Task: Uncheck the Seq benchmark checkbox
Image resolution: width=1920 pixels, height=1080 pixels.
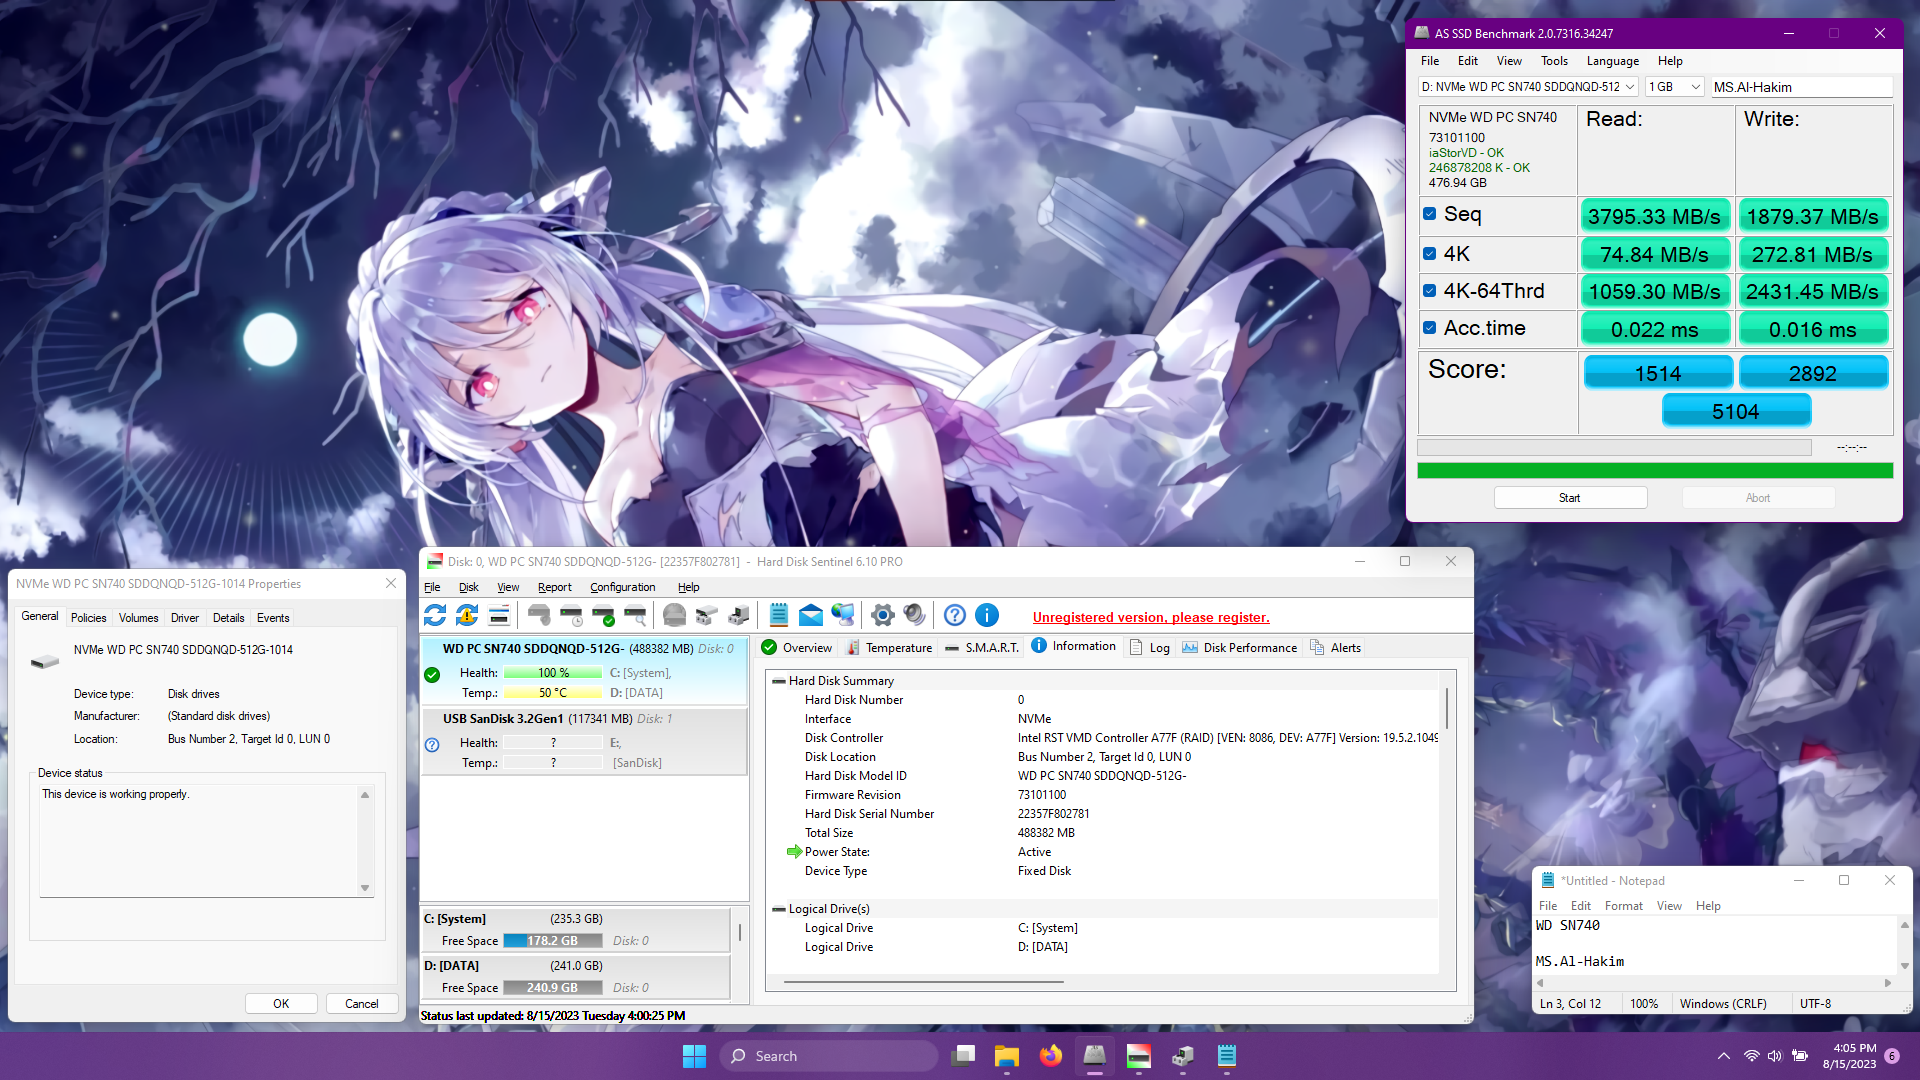Action: 1430,214
